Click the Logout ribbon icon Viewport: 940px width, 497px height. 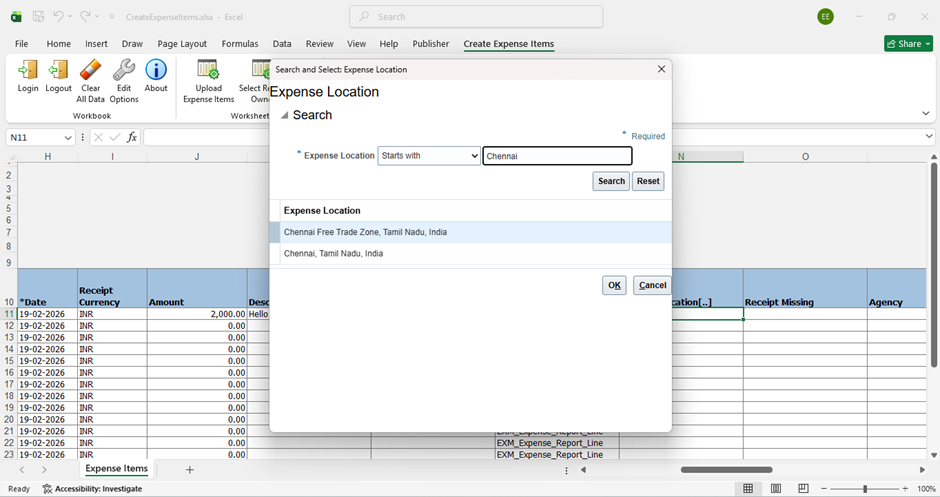pyautogui.click(x=58, y=70)
